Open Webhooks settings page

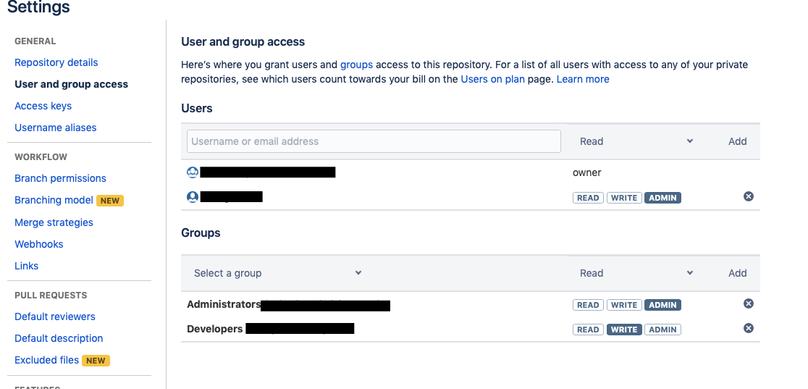coord(39,244)
